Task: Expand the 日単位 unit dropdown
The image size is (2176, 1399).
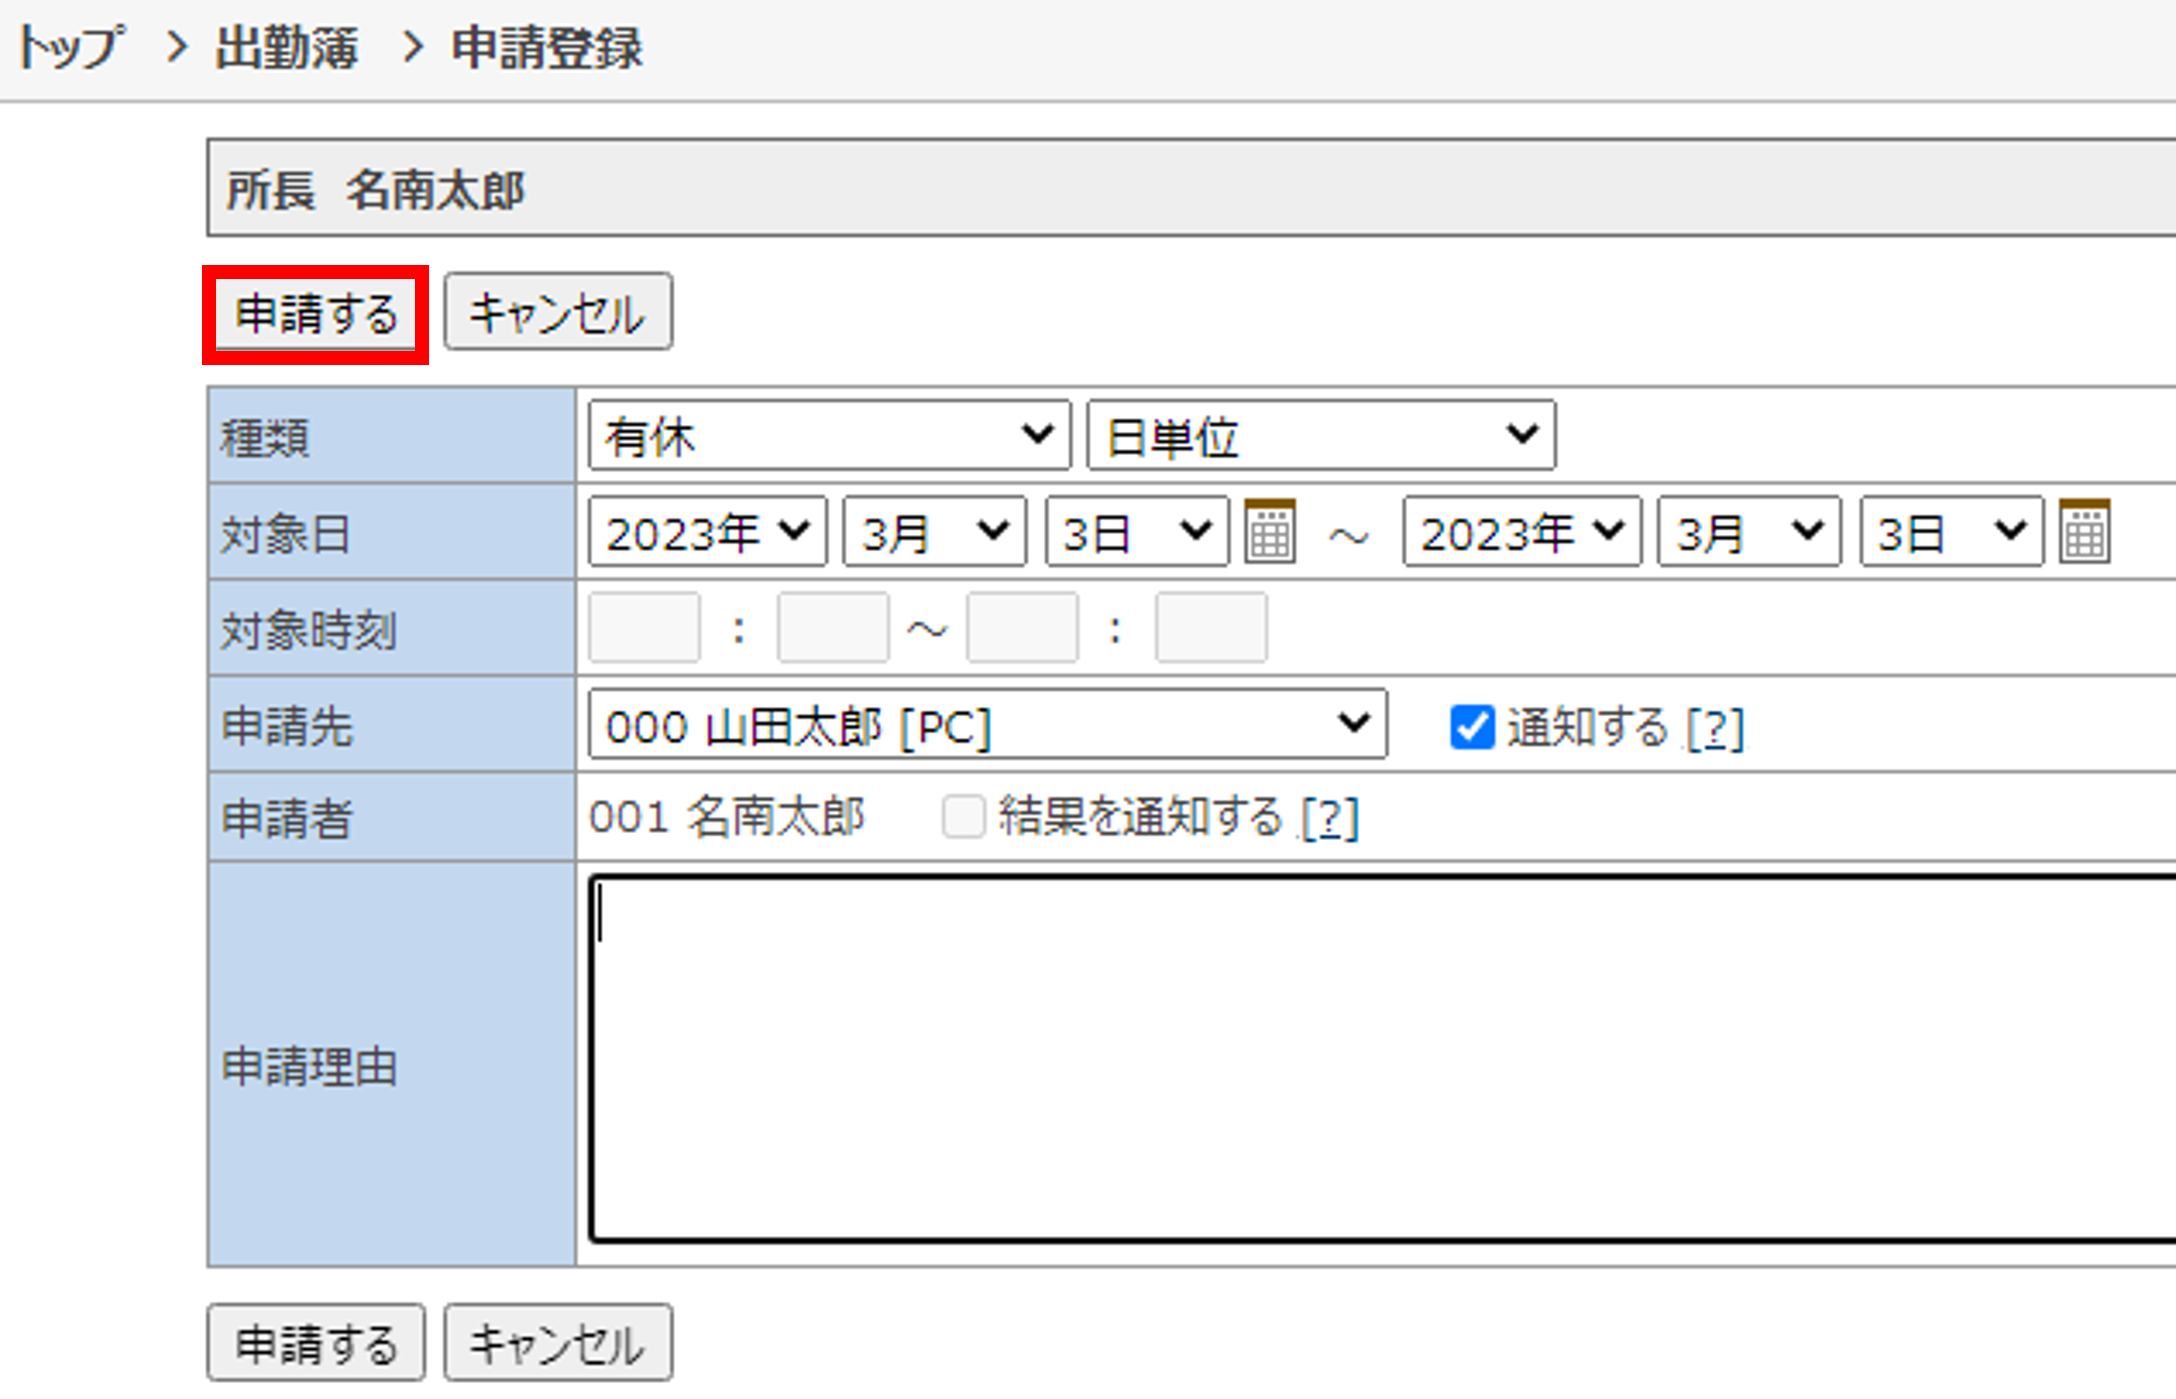Action: pos(1320,436)
